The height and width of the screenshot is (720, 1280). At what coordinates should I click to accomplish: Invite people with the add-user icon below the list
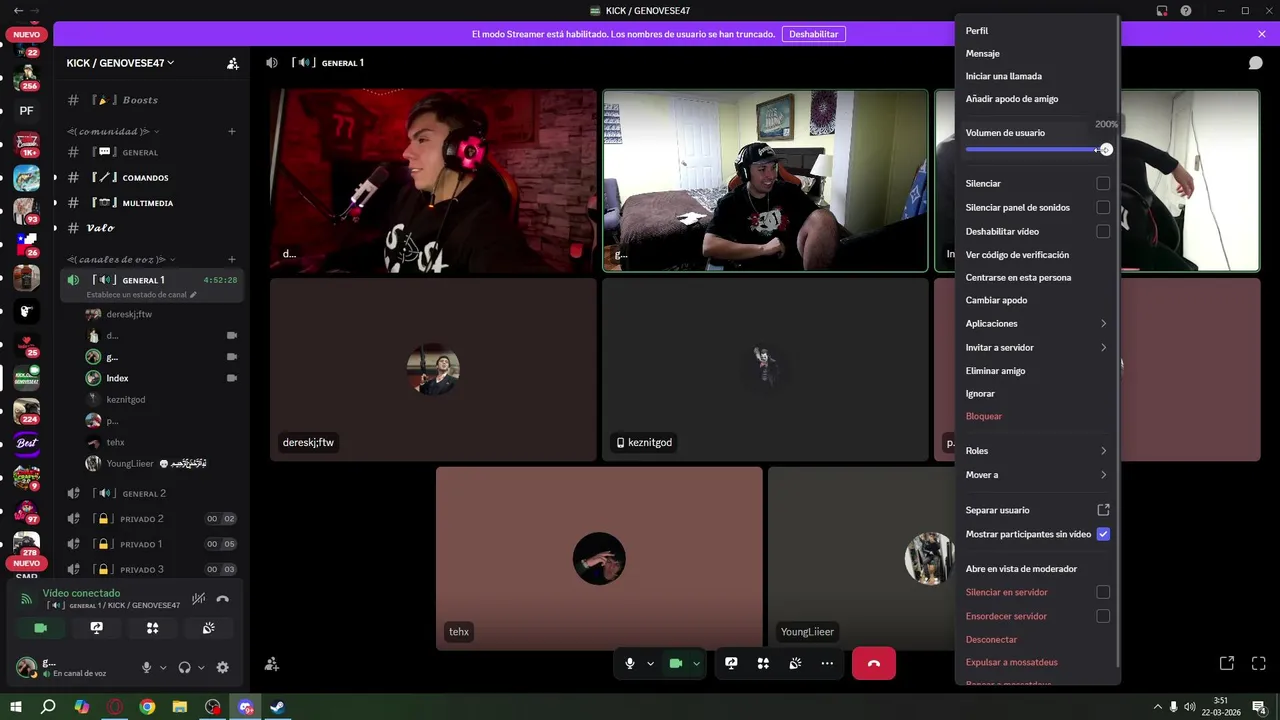click(271, 663)
